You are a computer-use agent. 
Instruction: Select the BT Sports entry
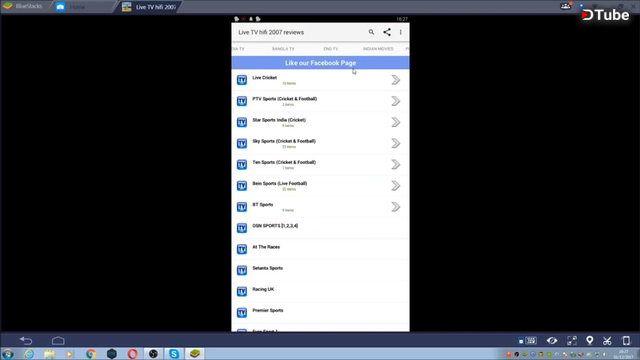(x=320, y=207)
